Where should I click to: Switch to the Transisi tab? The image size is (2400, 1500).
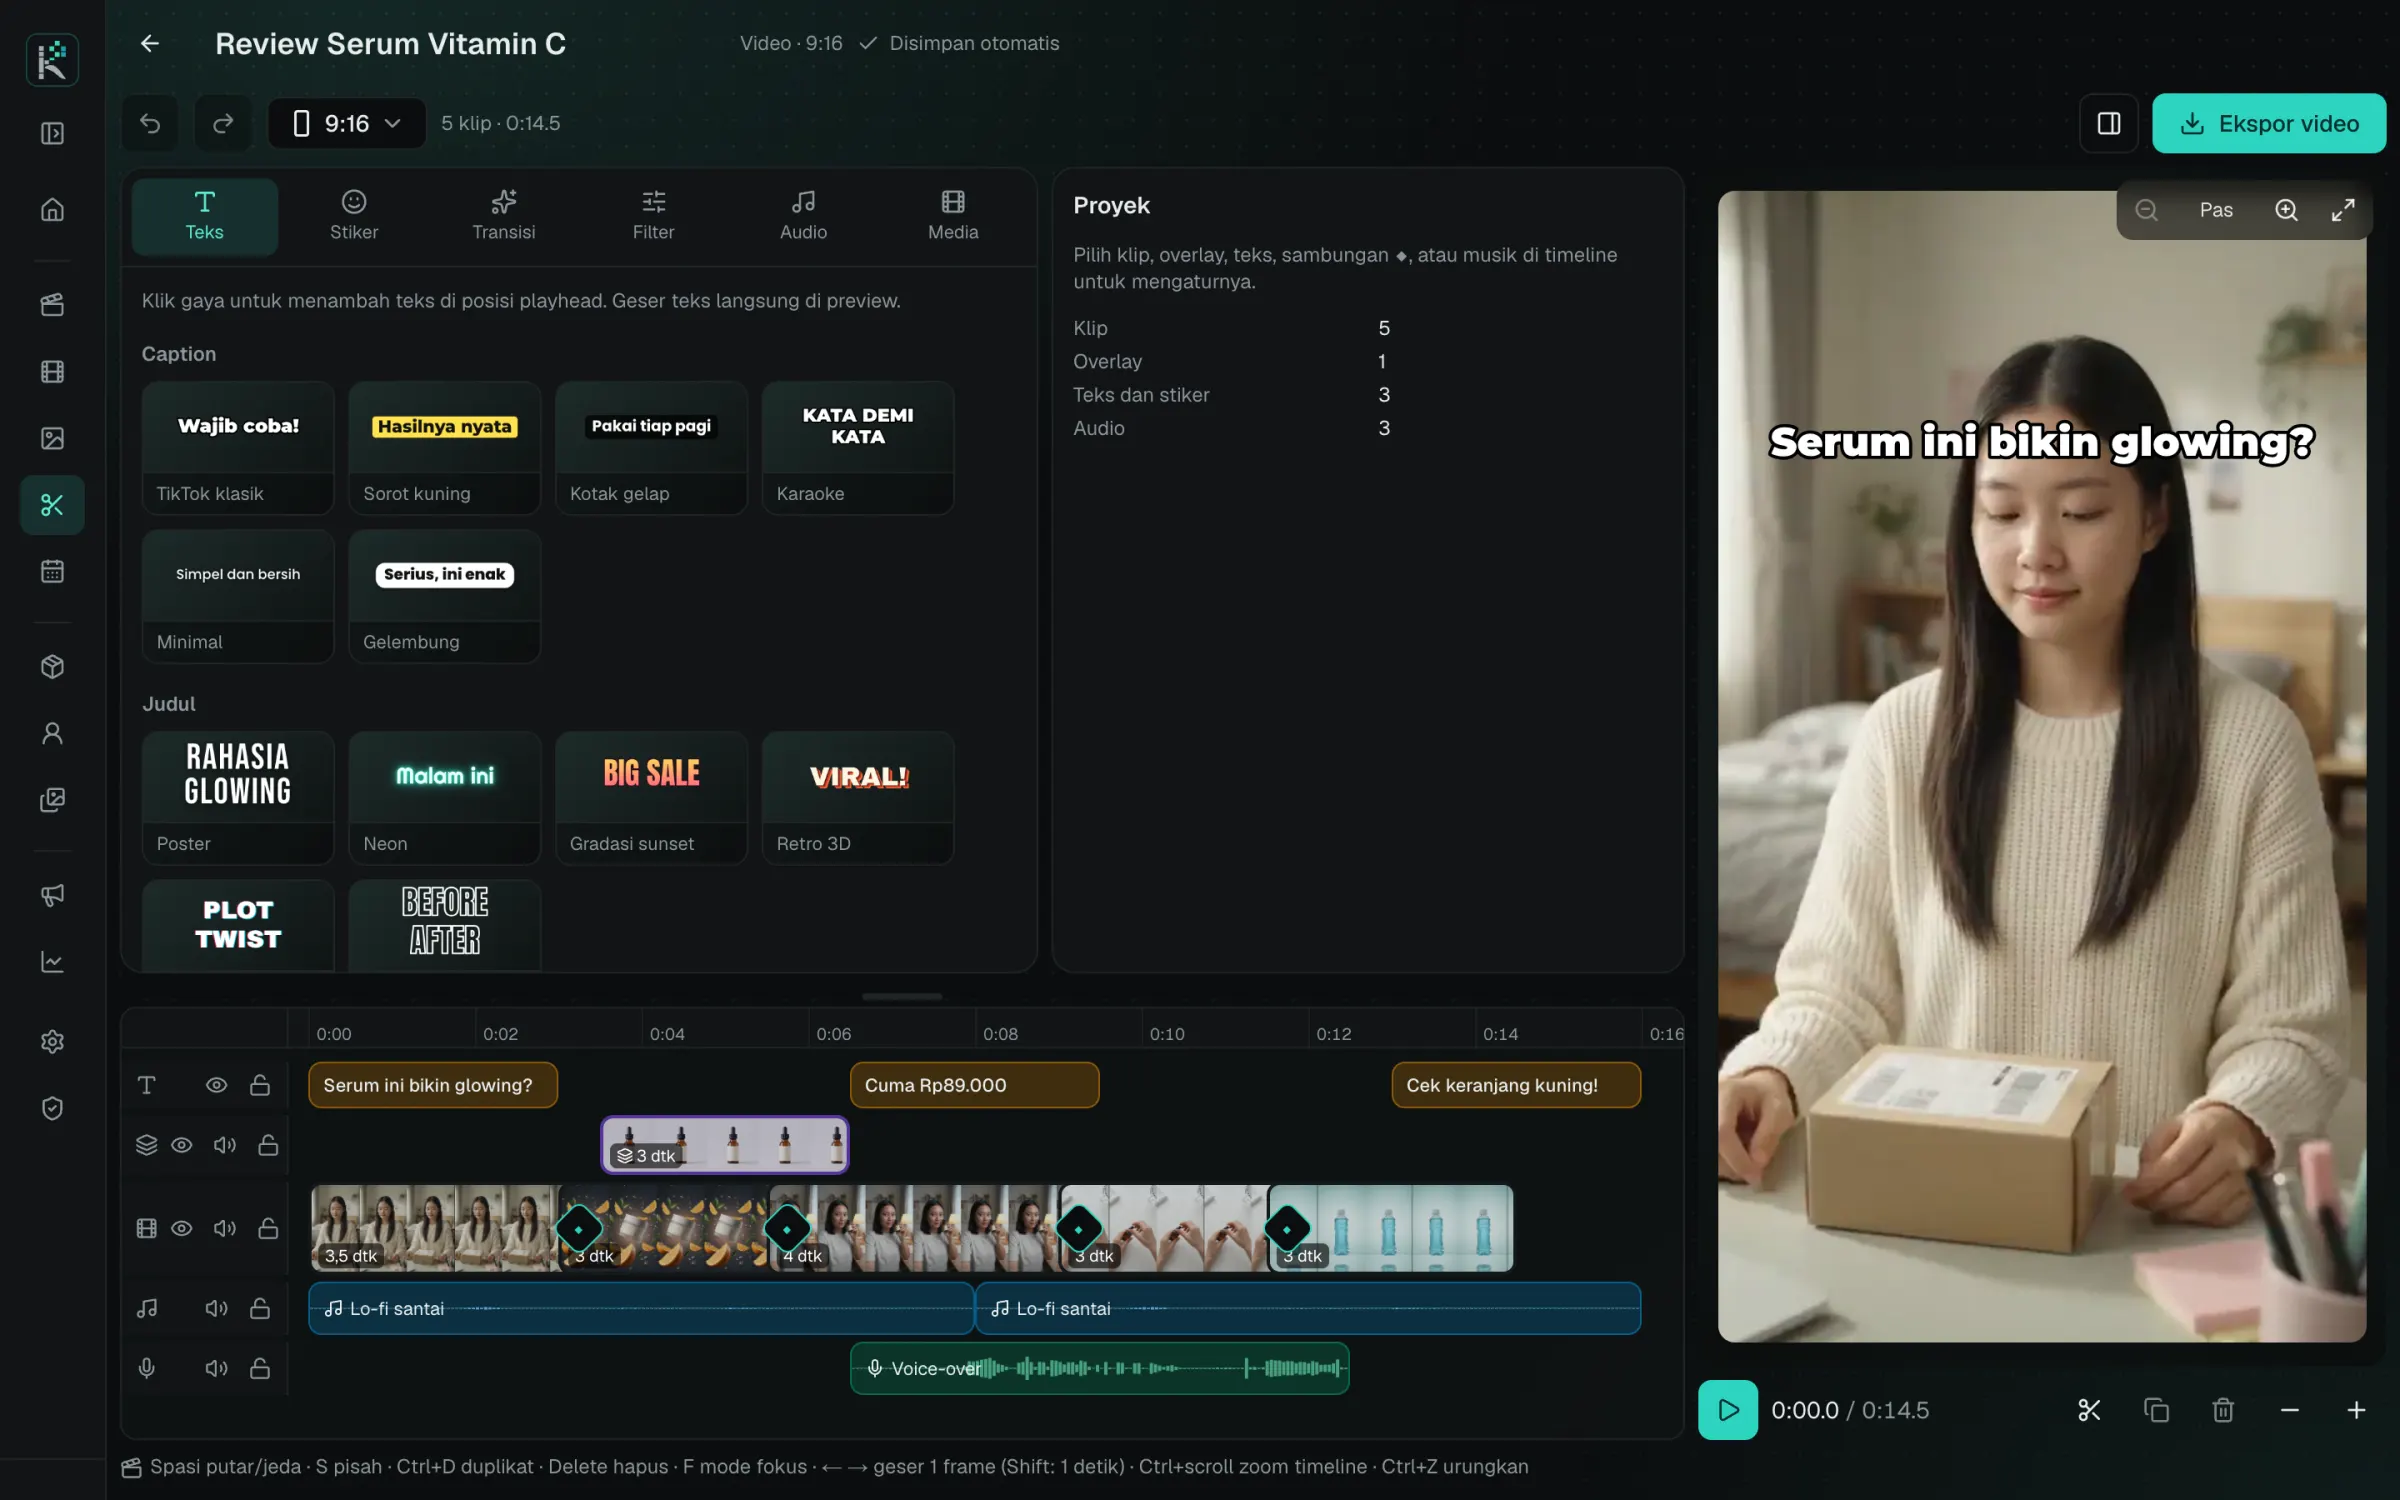tap(503, 216)
